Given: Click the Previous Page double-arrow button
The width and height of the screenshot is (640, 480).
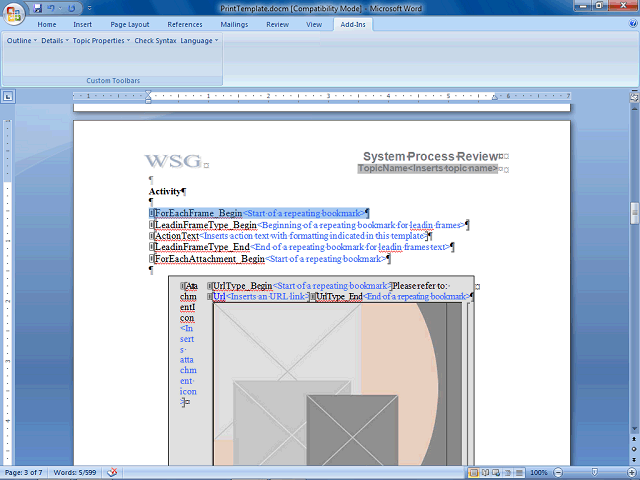Looking at the screenshot, I should [x=634, y=440].
